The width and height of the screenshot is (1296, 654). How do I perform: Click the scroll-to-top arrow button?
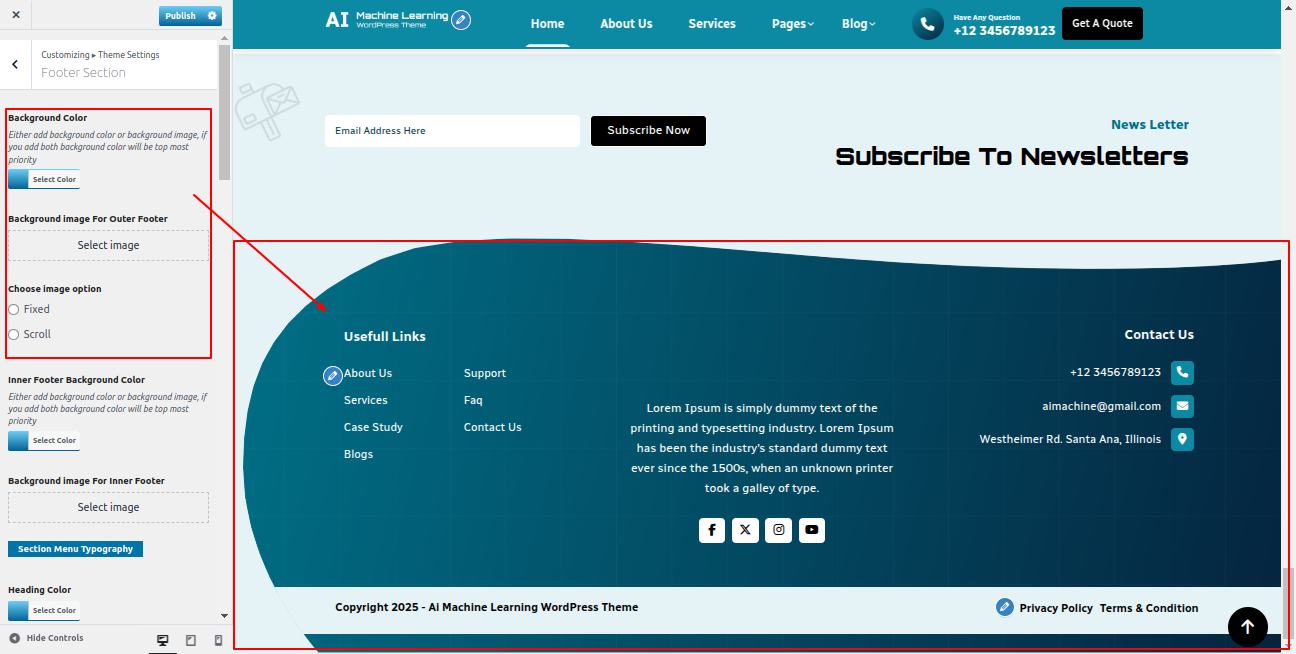[1247, 627]
